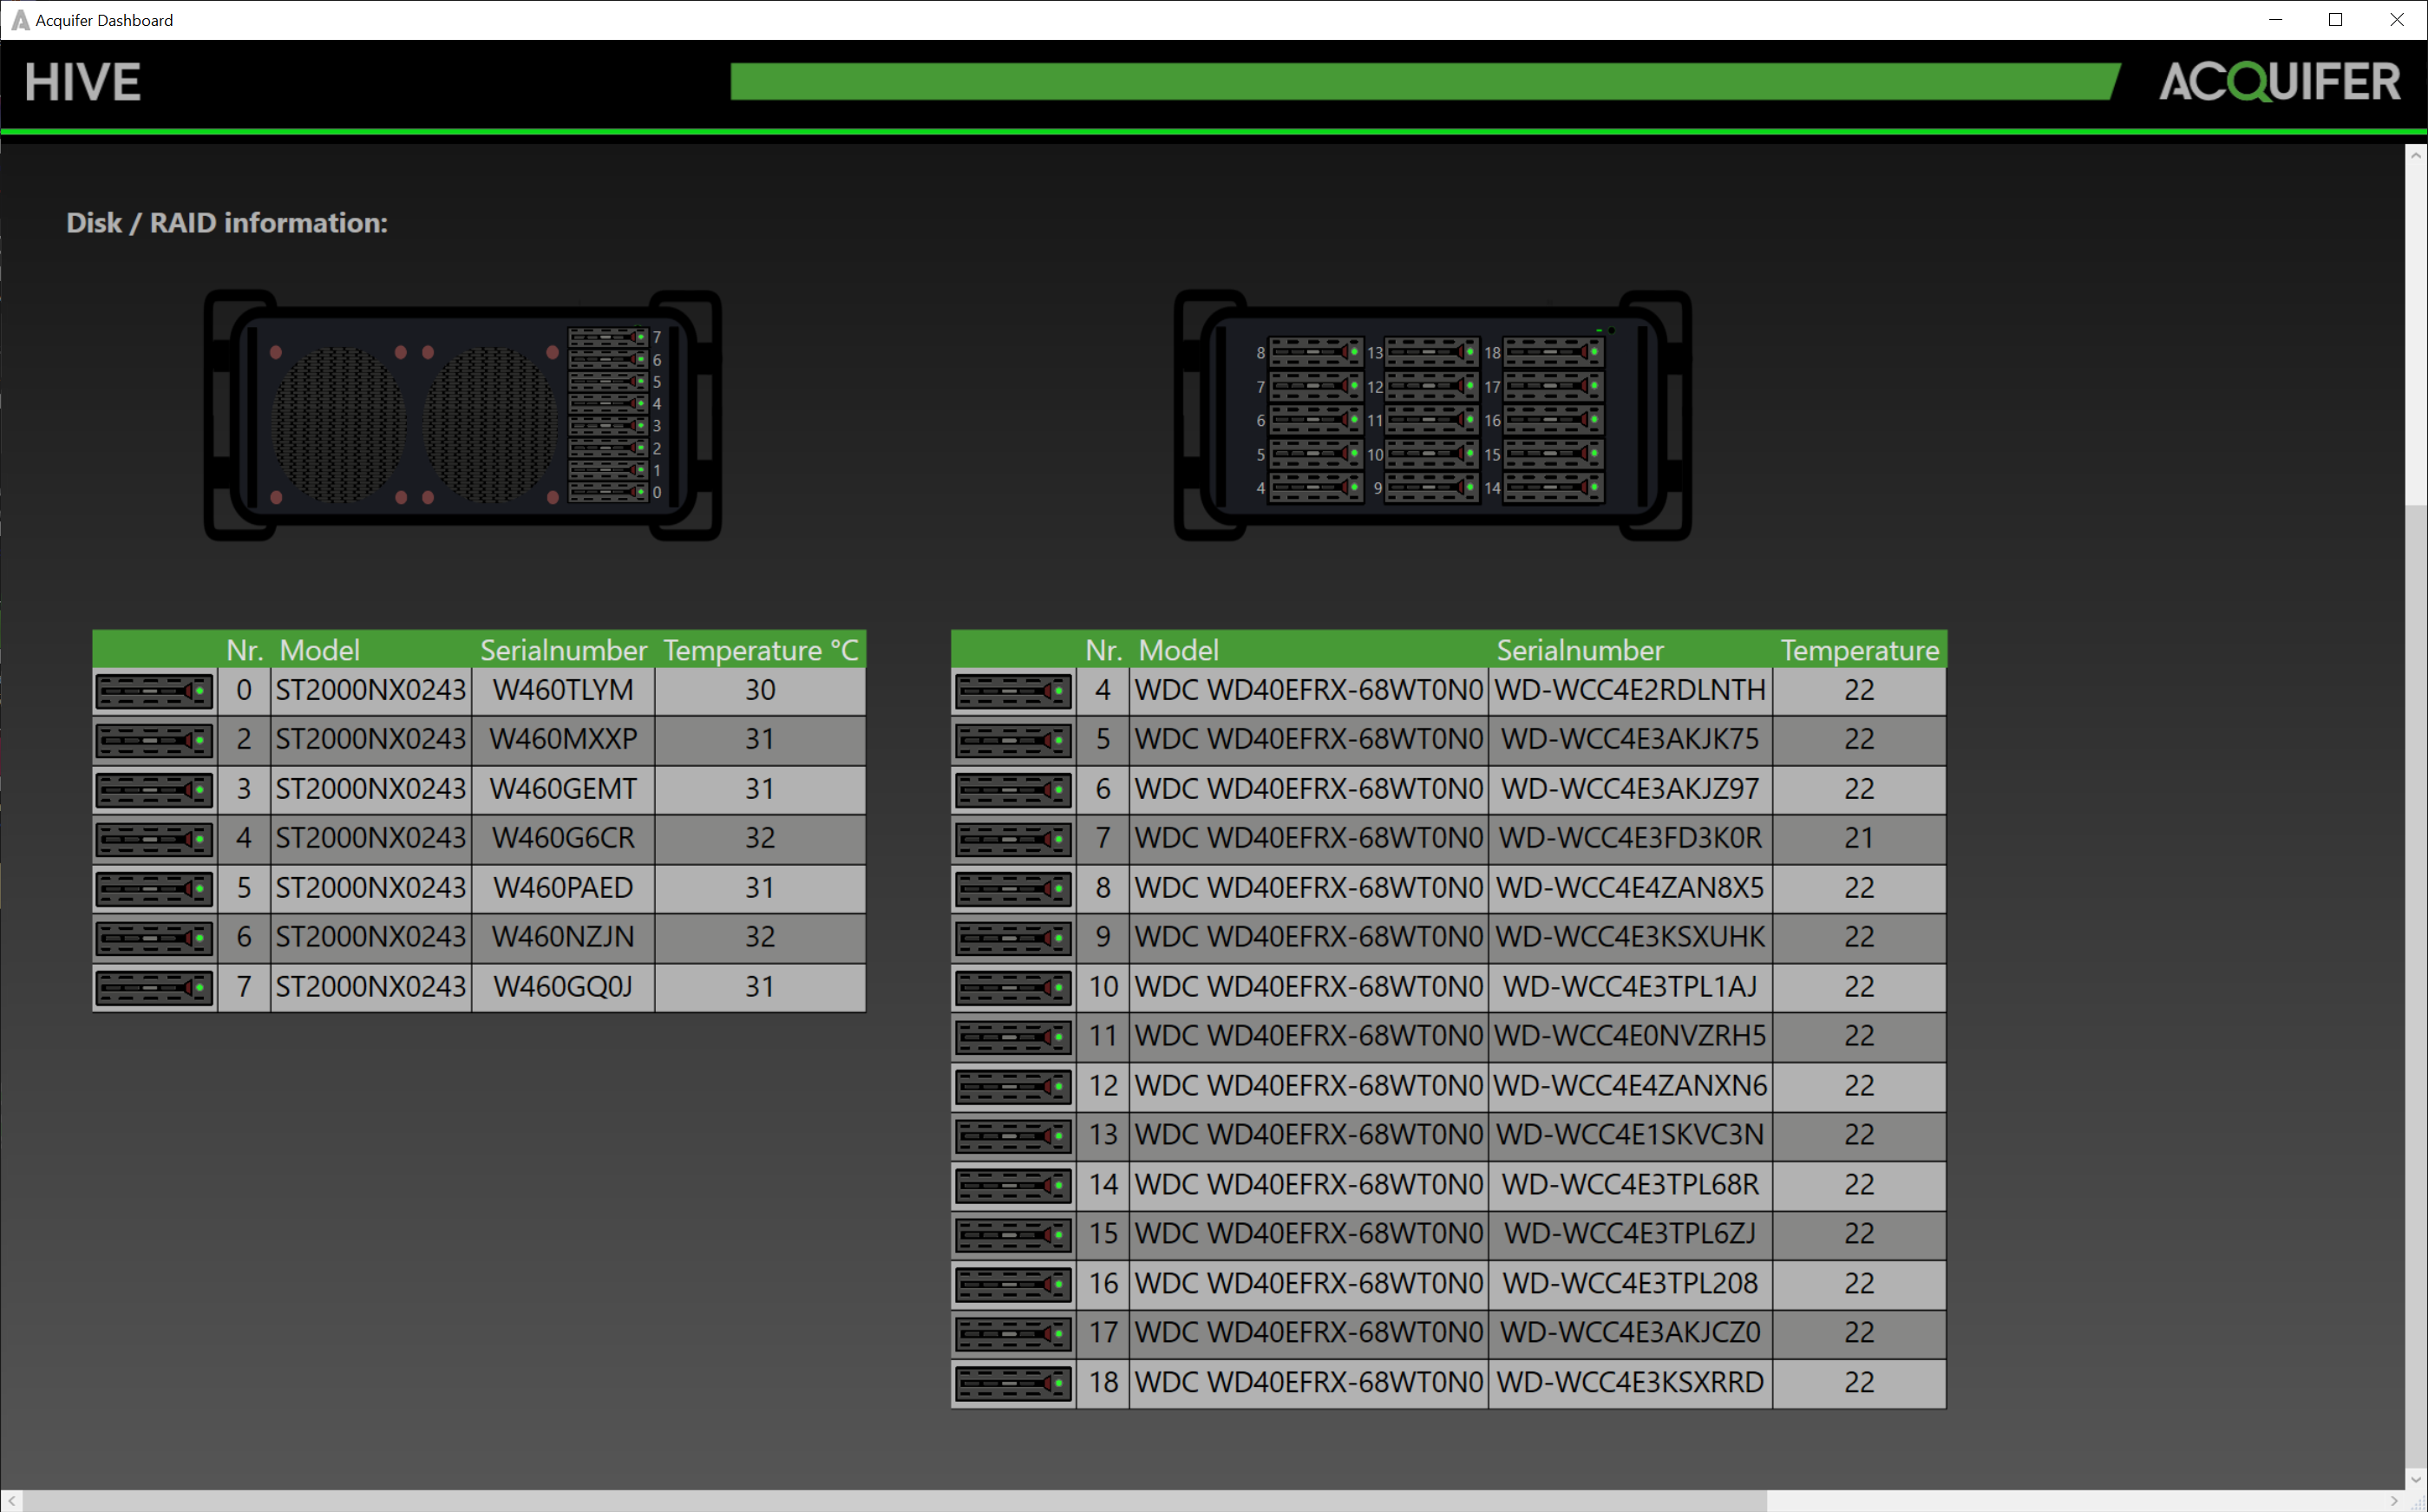The width and height of the screenshot is (2428, 1512).
Task: Maximize the Acquifer Dashboard window
Action: (x=2336, y=20)
